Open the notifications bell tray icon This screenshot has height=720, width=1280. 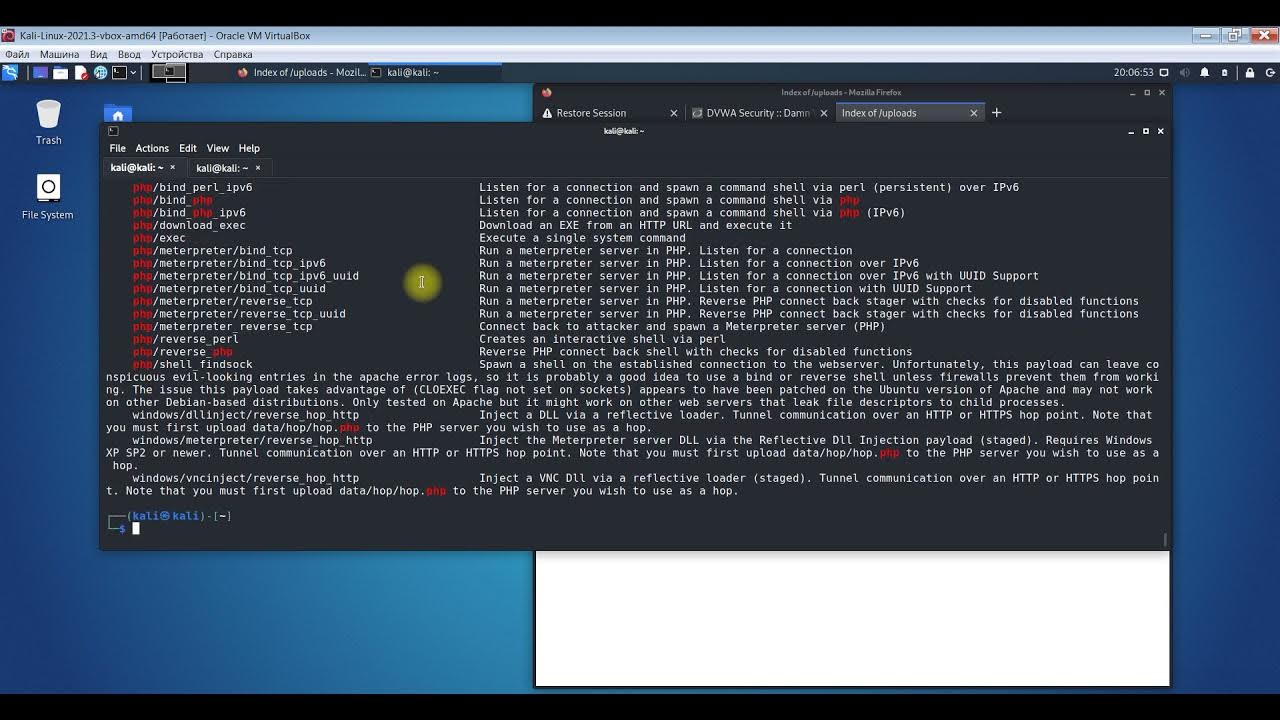(x=1204, y=72)
